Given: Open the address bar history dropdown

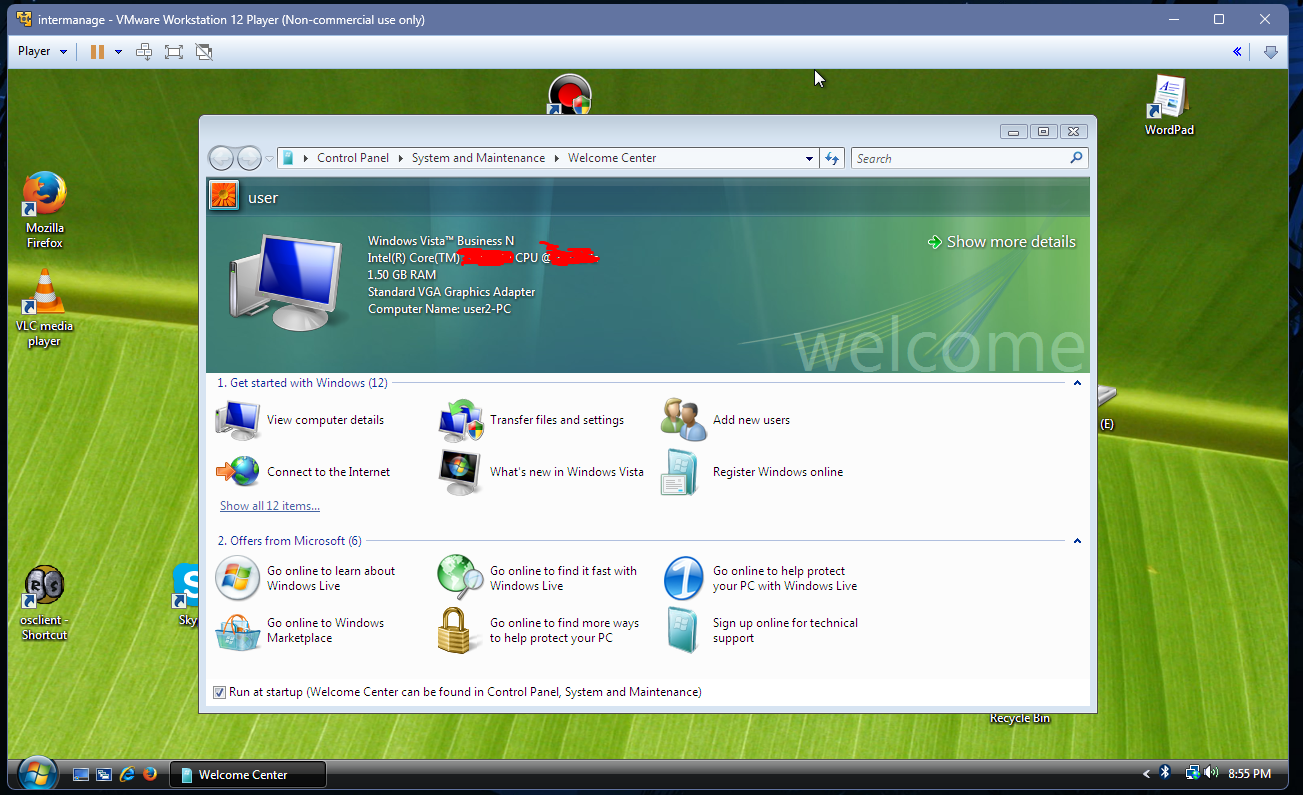Looking at the screenshot, I should (x=810, y=158).
